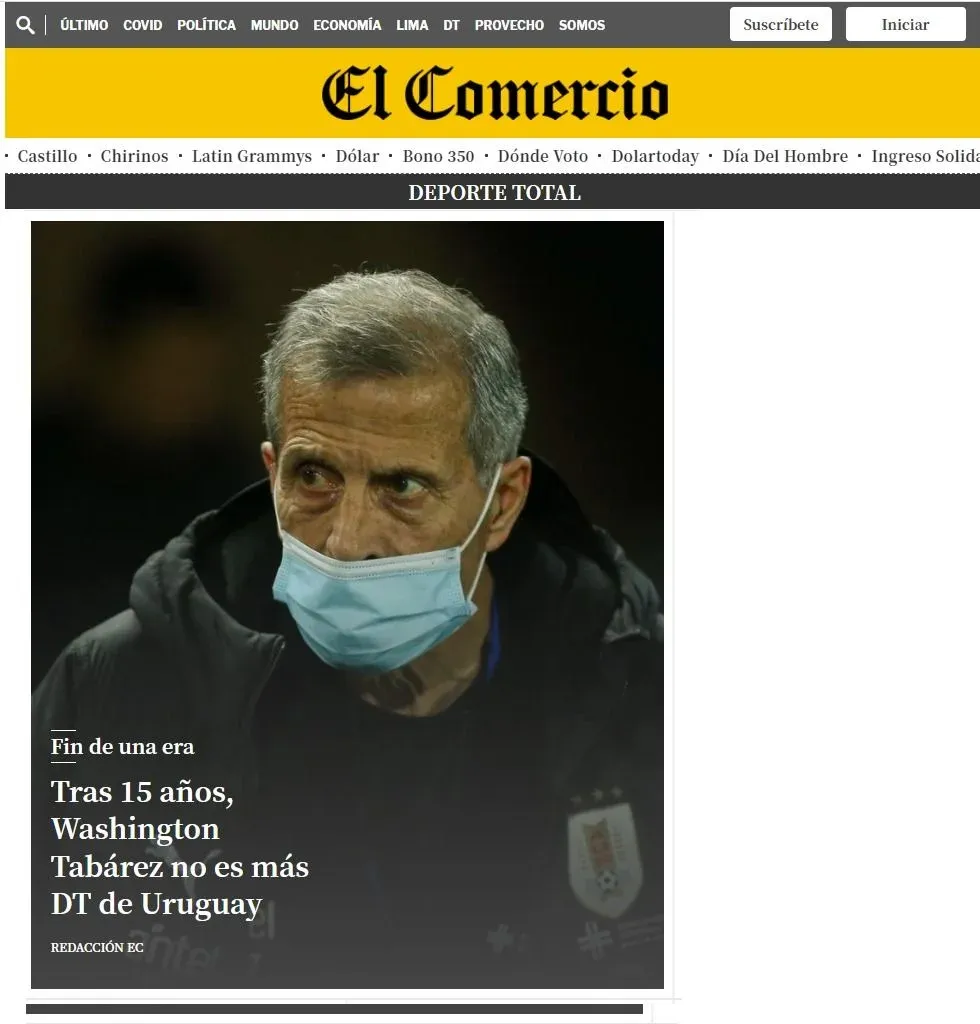Open the Washington Tabárez headline article
980x1024 pixels.
point(180,848)
